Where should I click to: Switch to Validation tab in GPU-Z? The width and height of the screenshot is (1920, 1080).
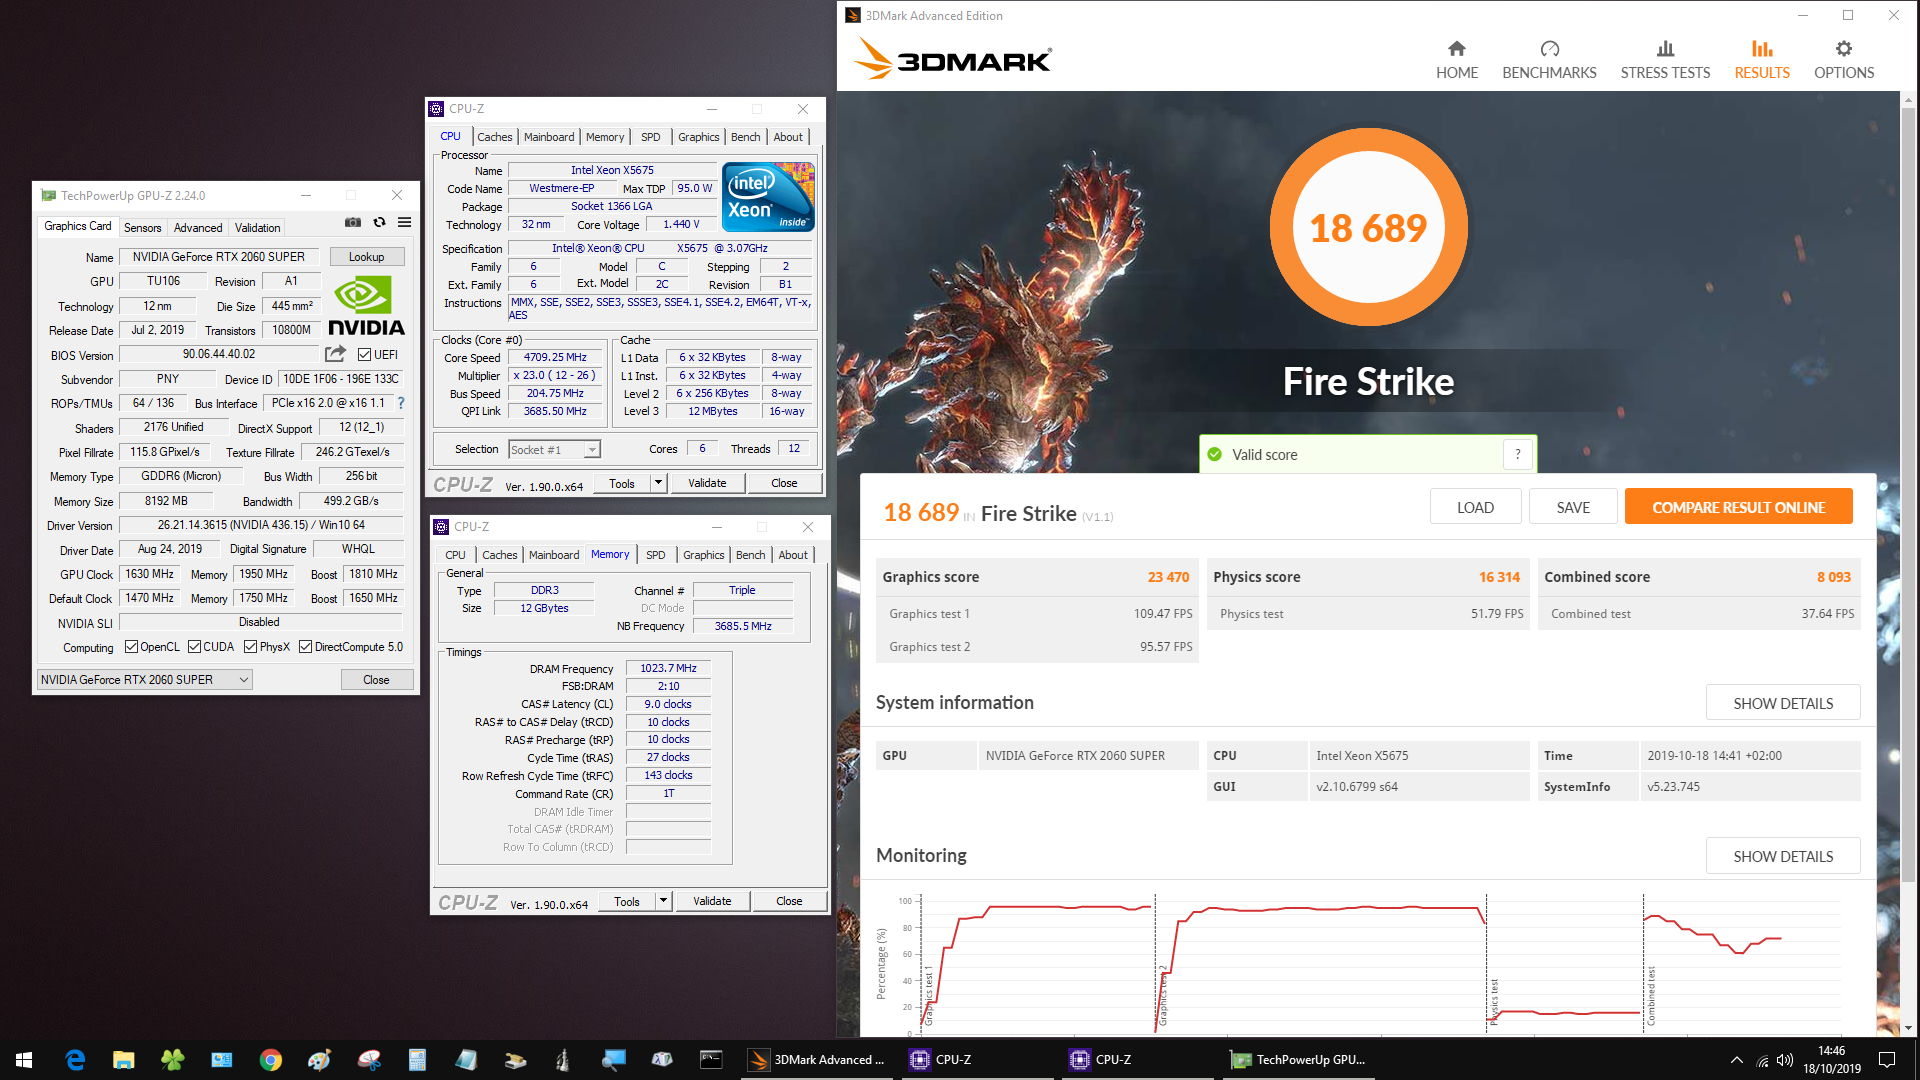tap(257, 228)
